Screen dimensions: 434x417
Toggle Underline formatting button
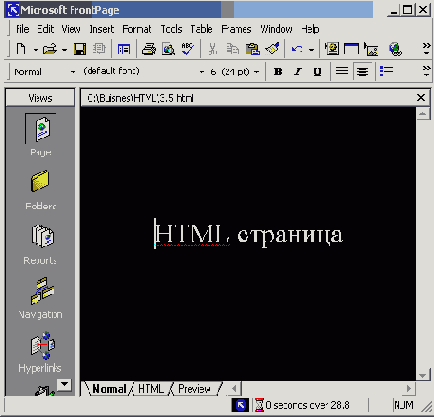tap(317, 72)
